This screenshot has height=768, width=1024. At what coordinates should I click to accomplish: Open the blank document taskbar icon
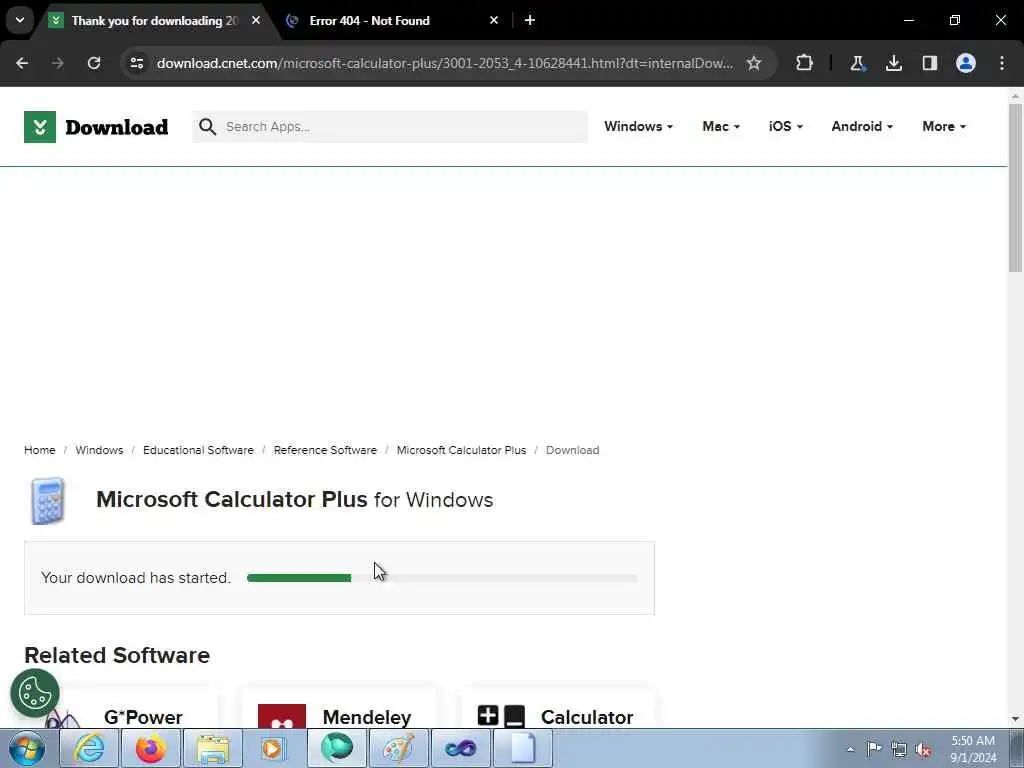522,748
